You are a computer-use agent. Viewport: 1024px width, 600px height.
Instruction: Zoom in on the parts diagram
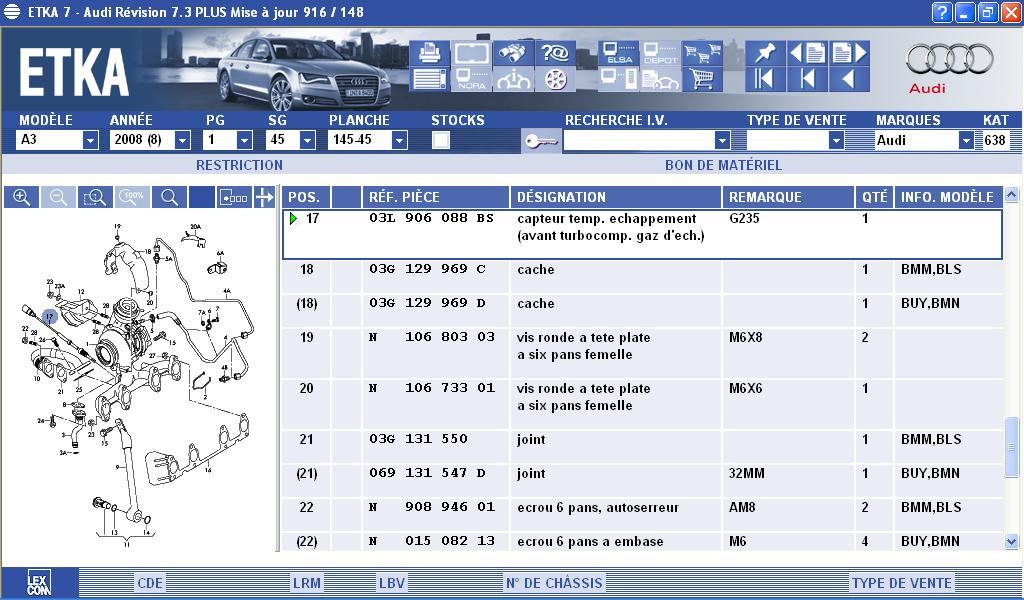pos(22,197)
